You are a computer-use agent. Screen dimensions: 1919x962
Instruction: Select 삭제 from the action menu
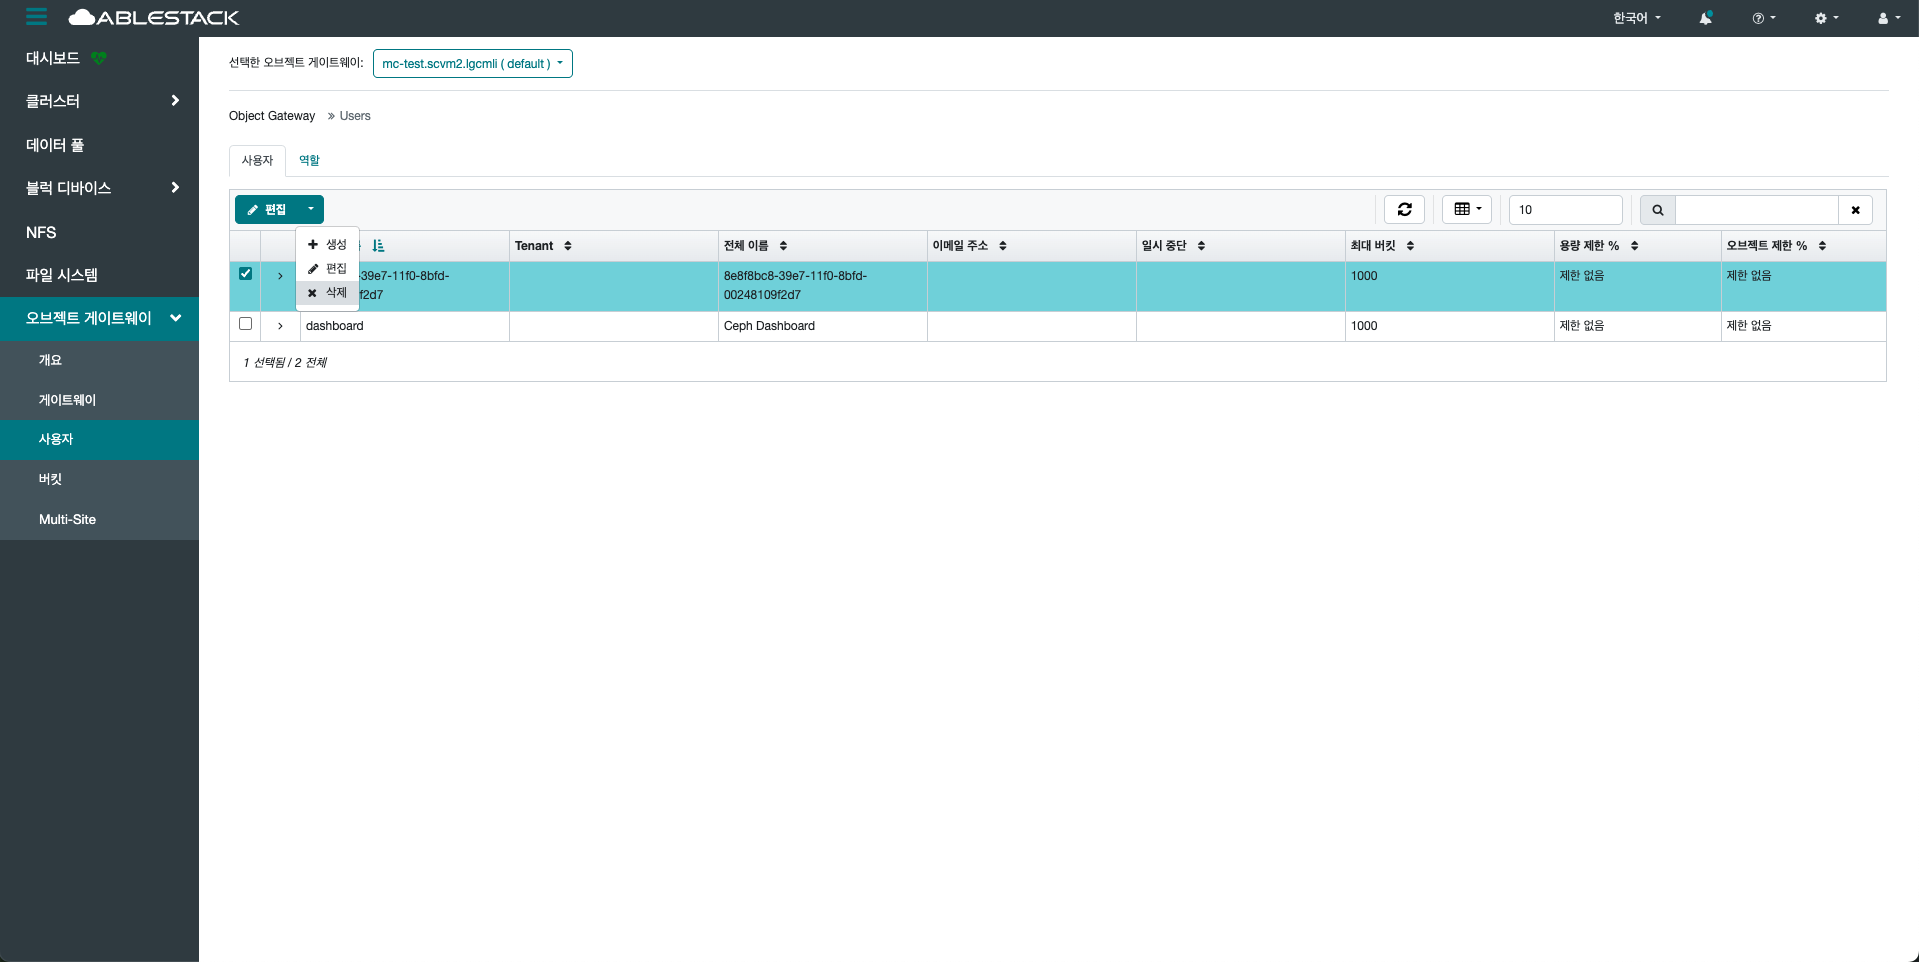pos(327,293)
